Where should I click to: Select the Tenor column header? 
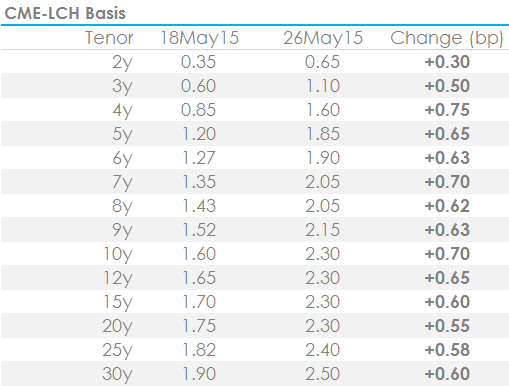109,38
